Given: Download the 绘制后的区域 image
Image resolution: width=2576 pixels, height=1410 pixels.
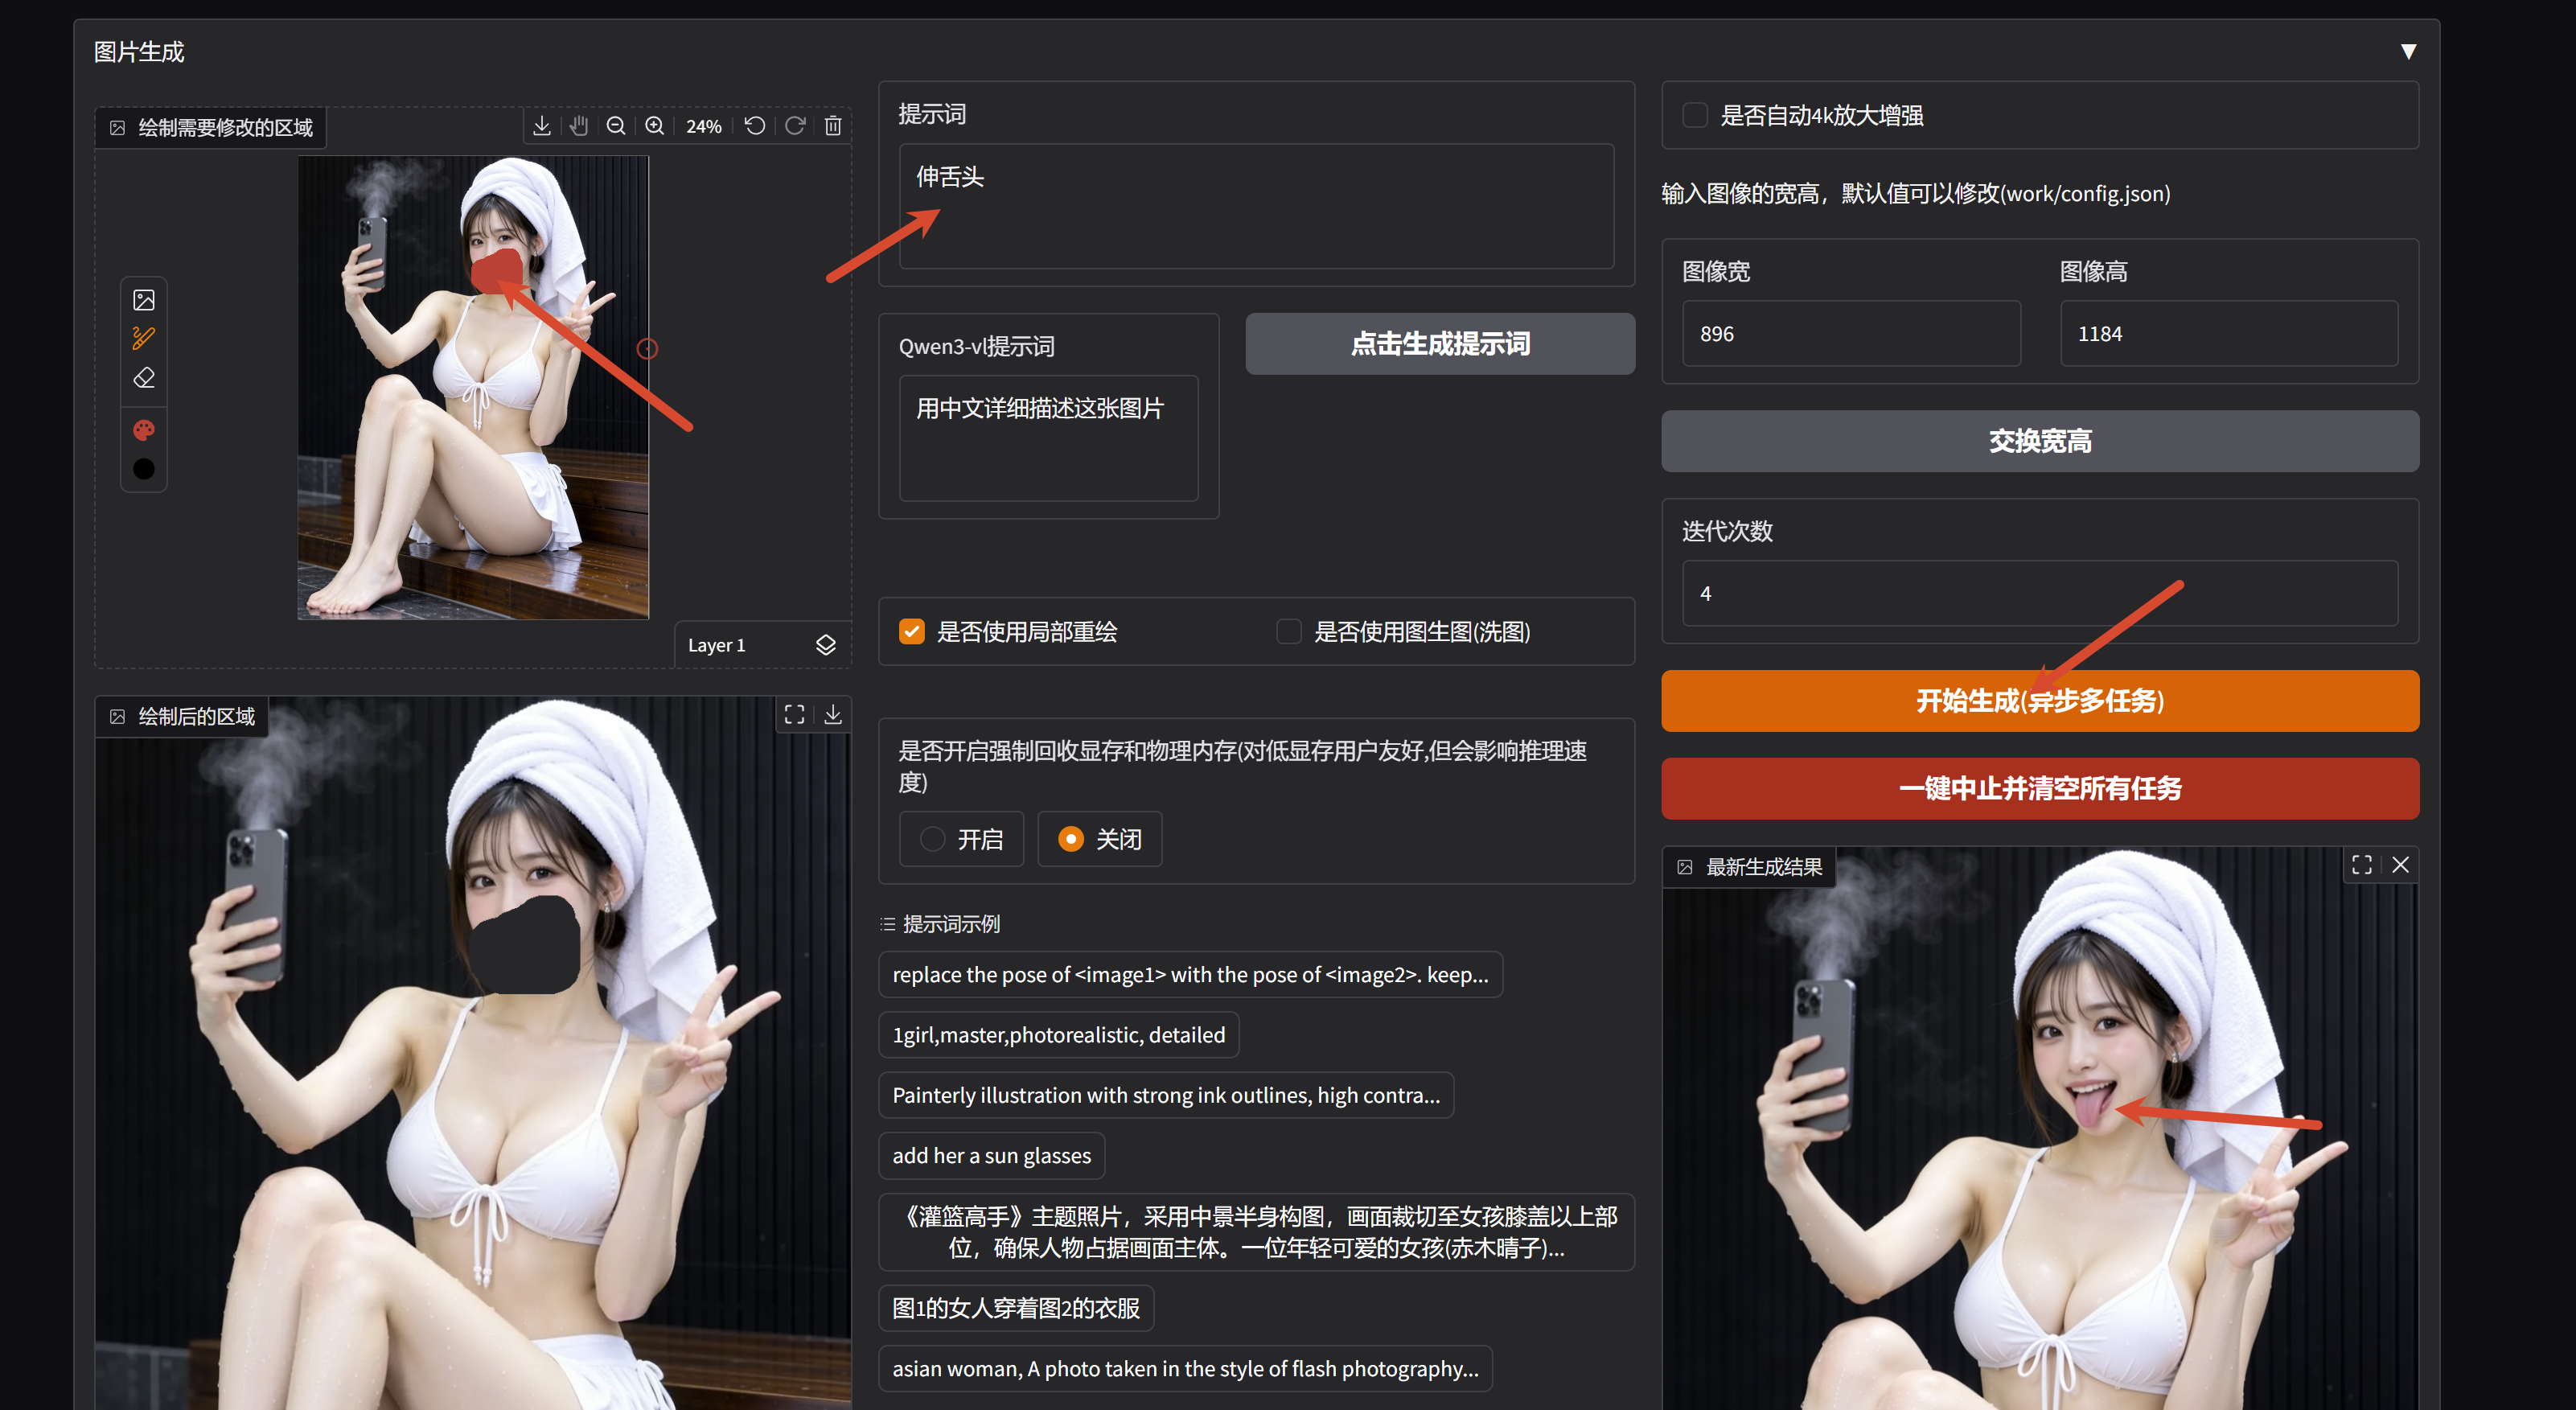Looking at the screenshot, I should click(x=833, y=714).
